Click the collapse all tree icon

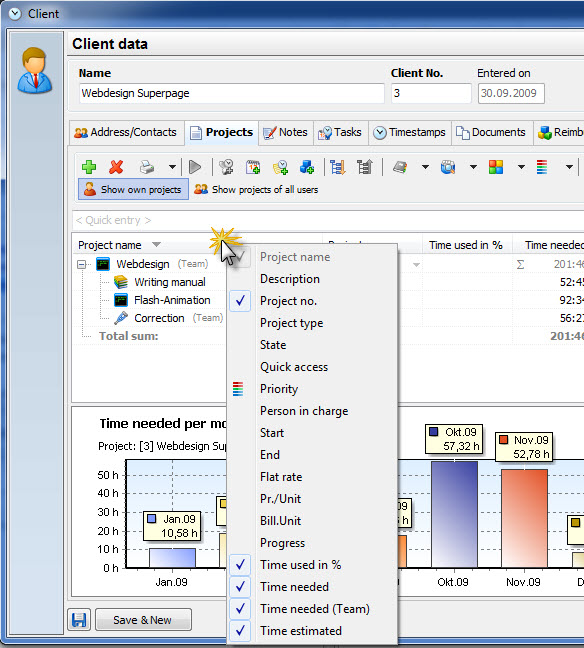coord(365,167)
